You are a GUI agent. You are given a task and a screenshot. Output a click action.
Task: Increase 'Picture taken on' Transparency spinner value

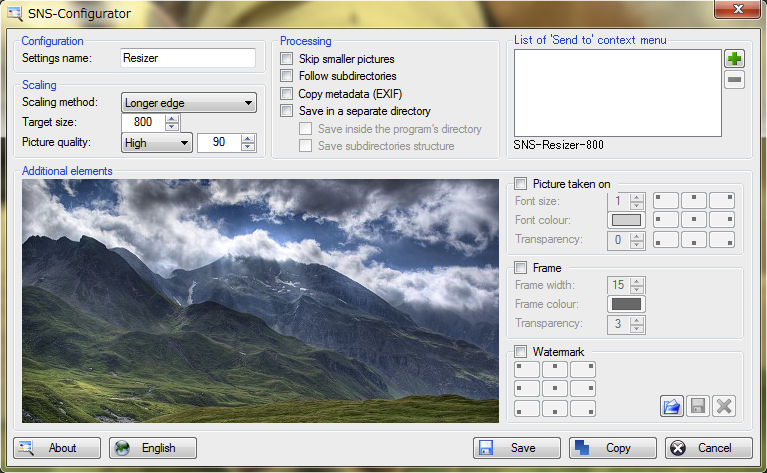(x=636, y=236)
